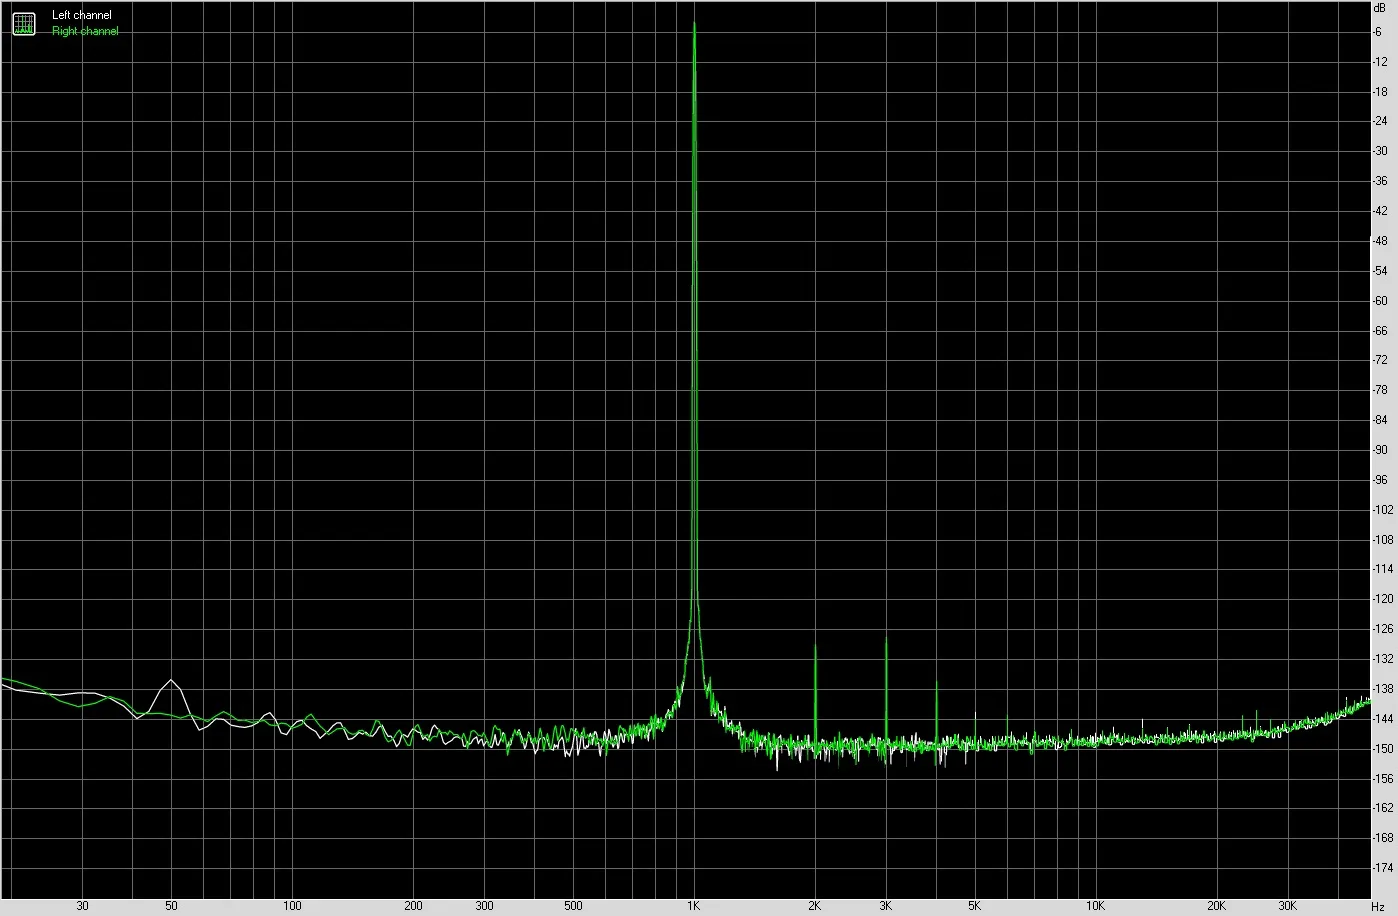Click the 2K frequency axis label
Screen dimensions: 1398x916
pyautogui.click(x=814, y=907)
